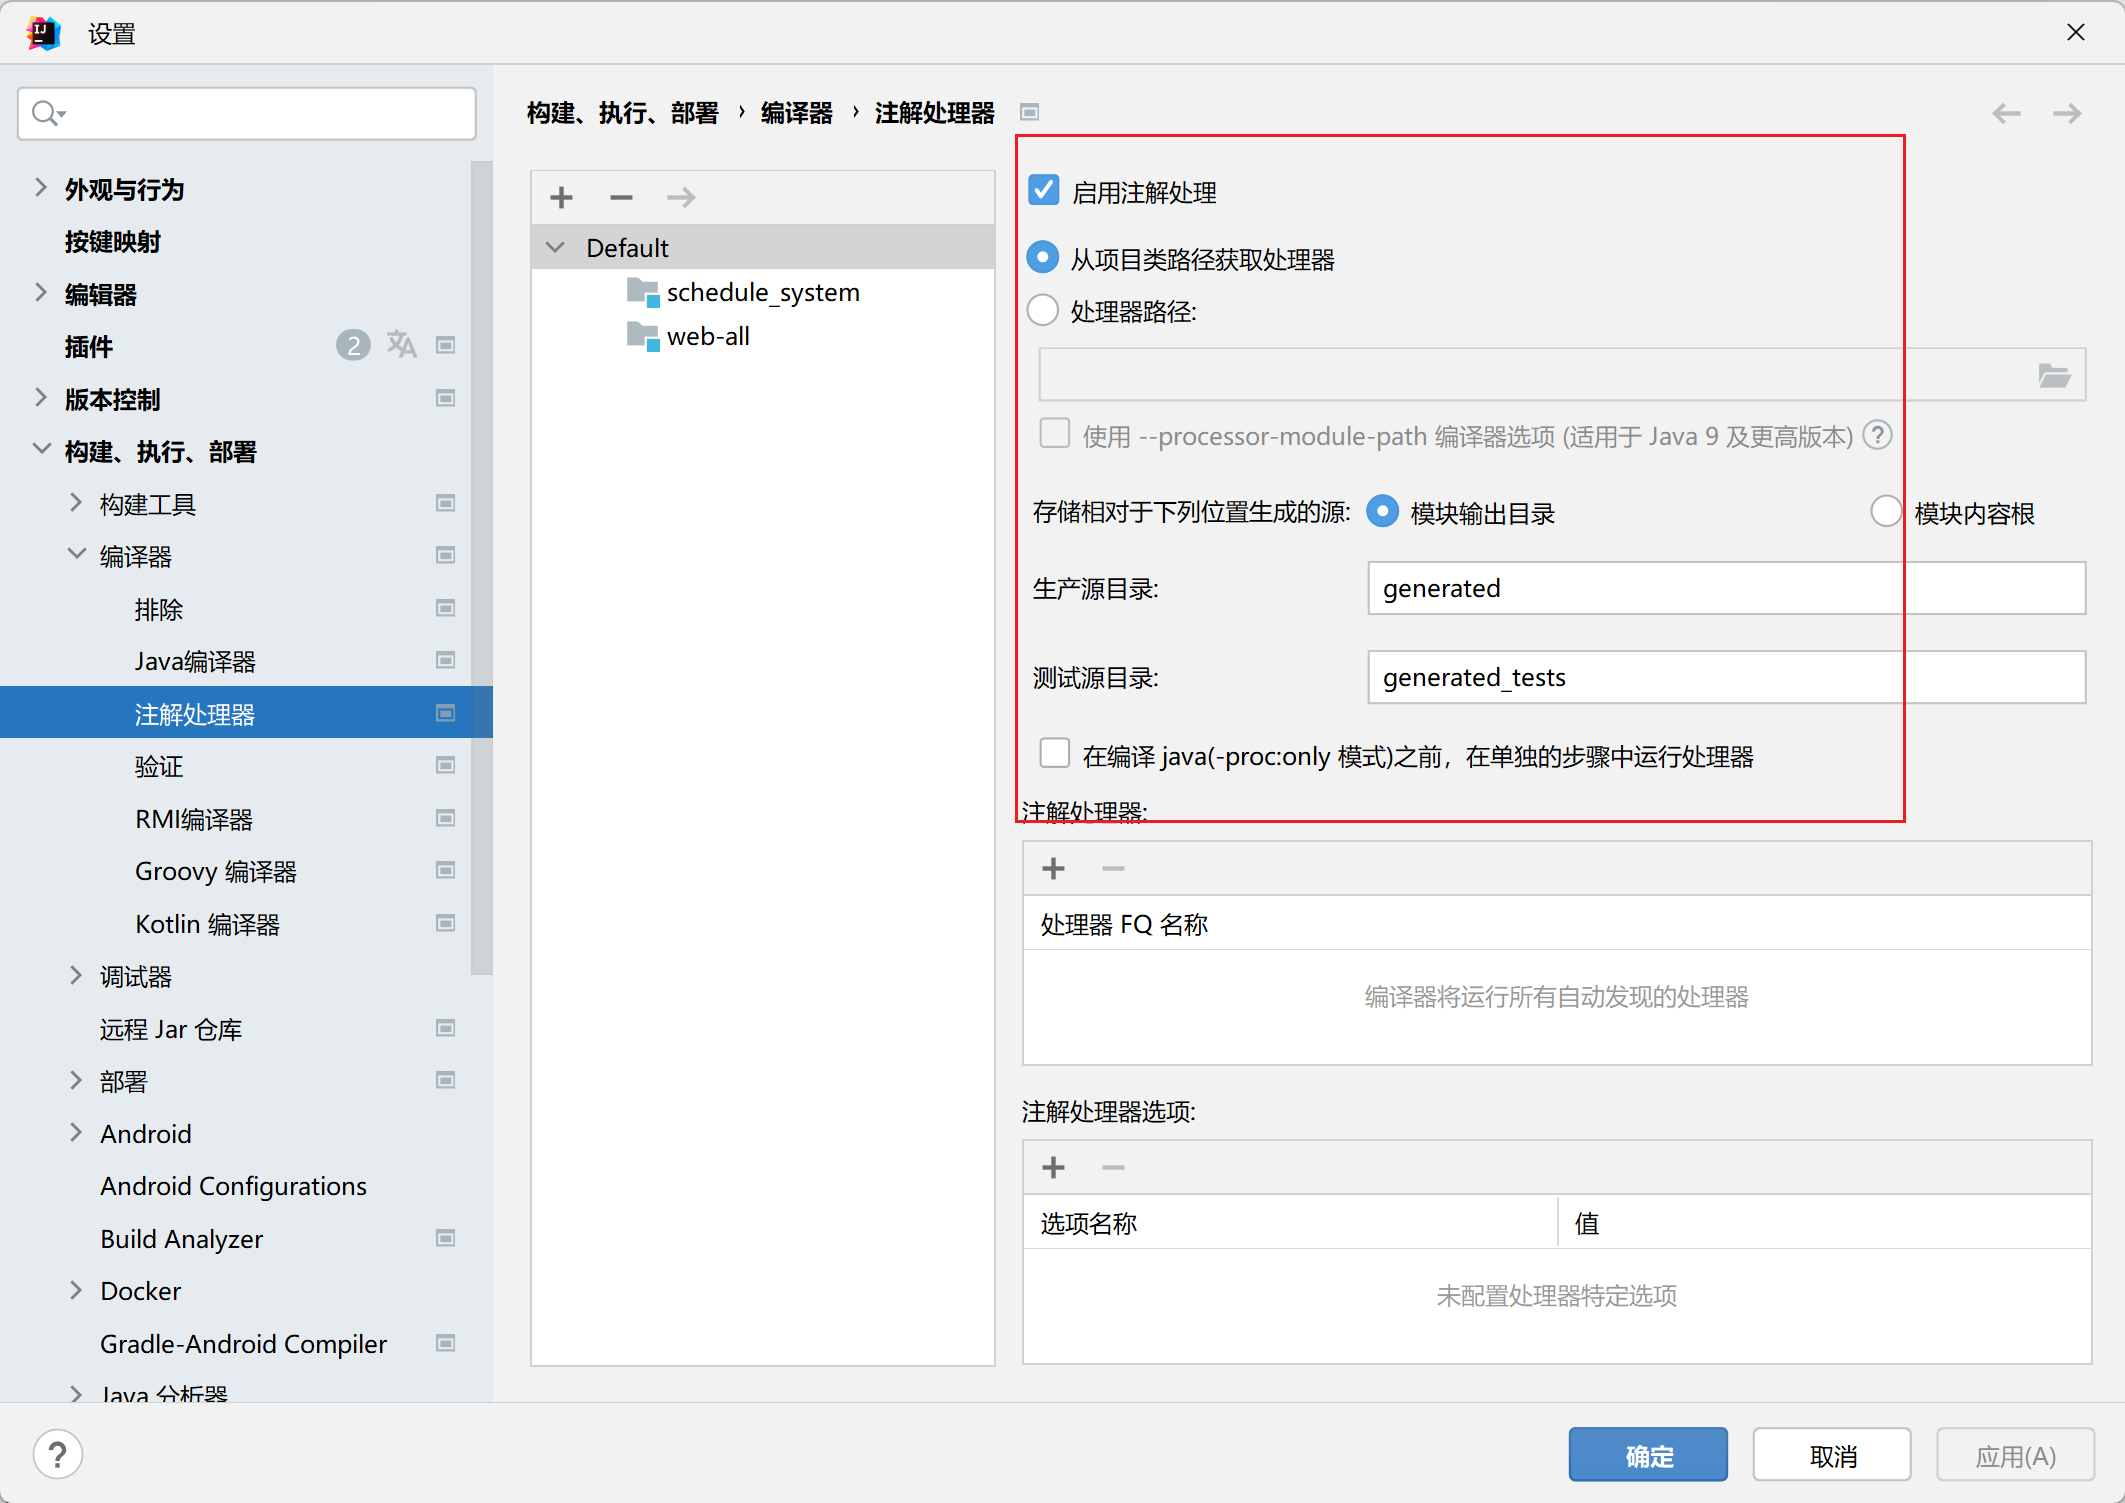Add annotation processor option entry
Viewport: 2125px width, 1503px height.
tap(1053, 1167)
